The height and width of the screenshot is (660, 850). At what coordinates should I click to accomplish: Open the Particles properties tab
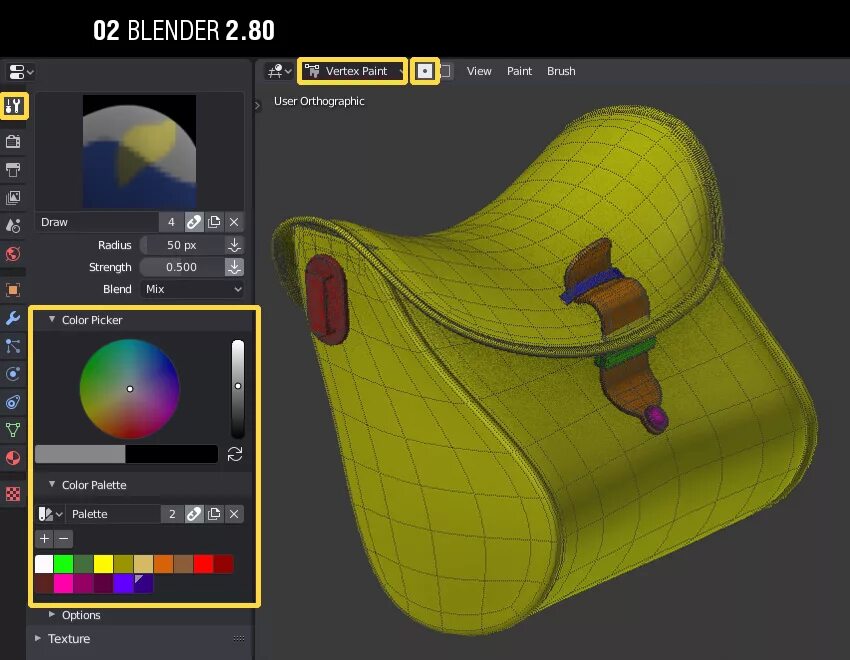[13, 346]
